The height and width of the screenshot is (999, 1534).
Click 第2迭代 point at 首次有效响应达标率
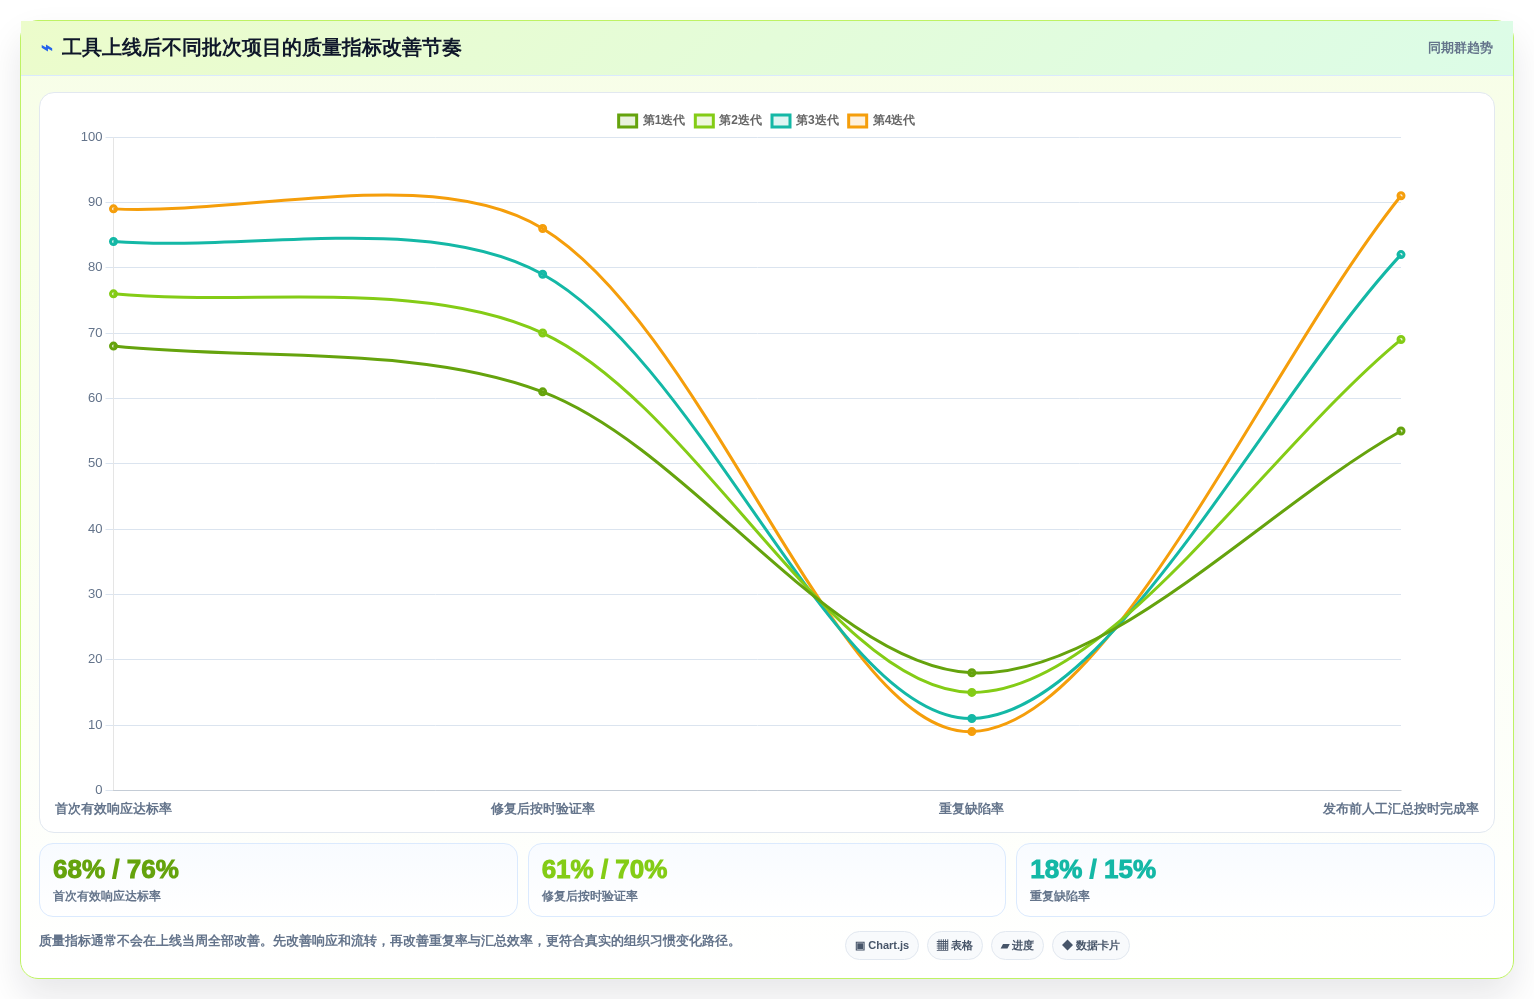tap(113, 294)
